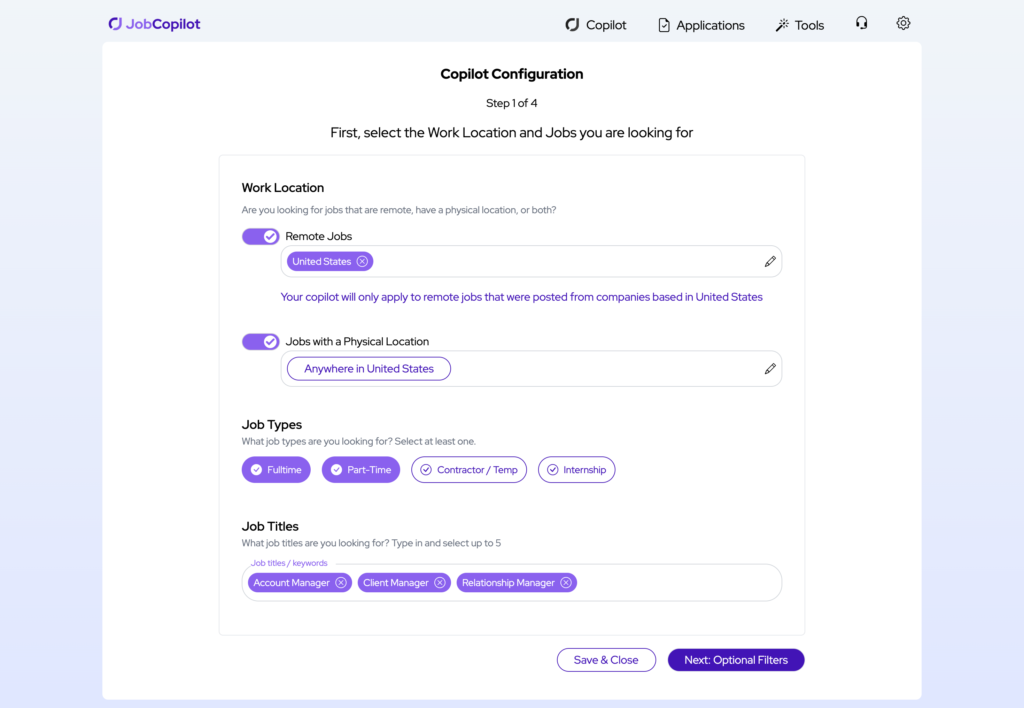The height and width of the screenshot is (708, 1024).
Task: Remove the Client Manager job title
Action: coord(440,583)
